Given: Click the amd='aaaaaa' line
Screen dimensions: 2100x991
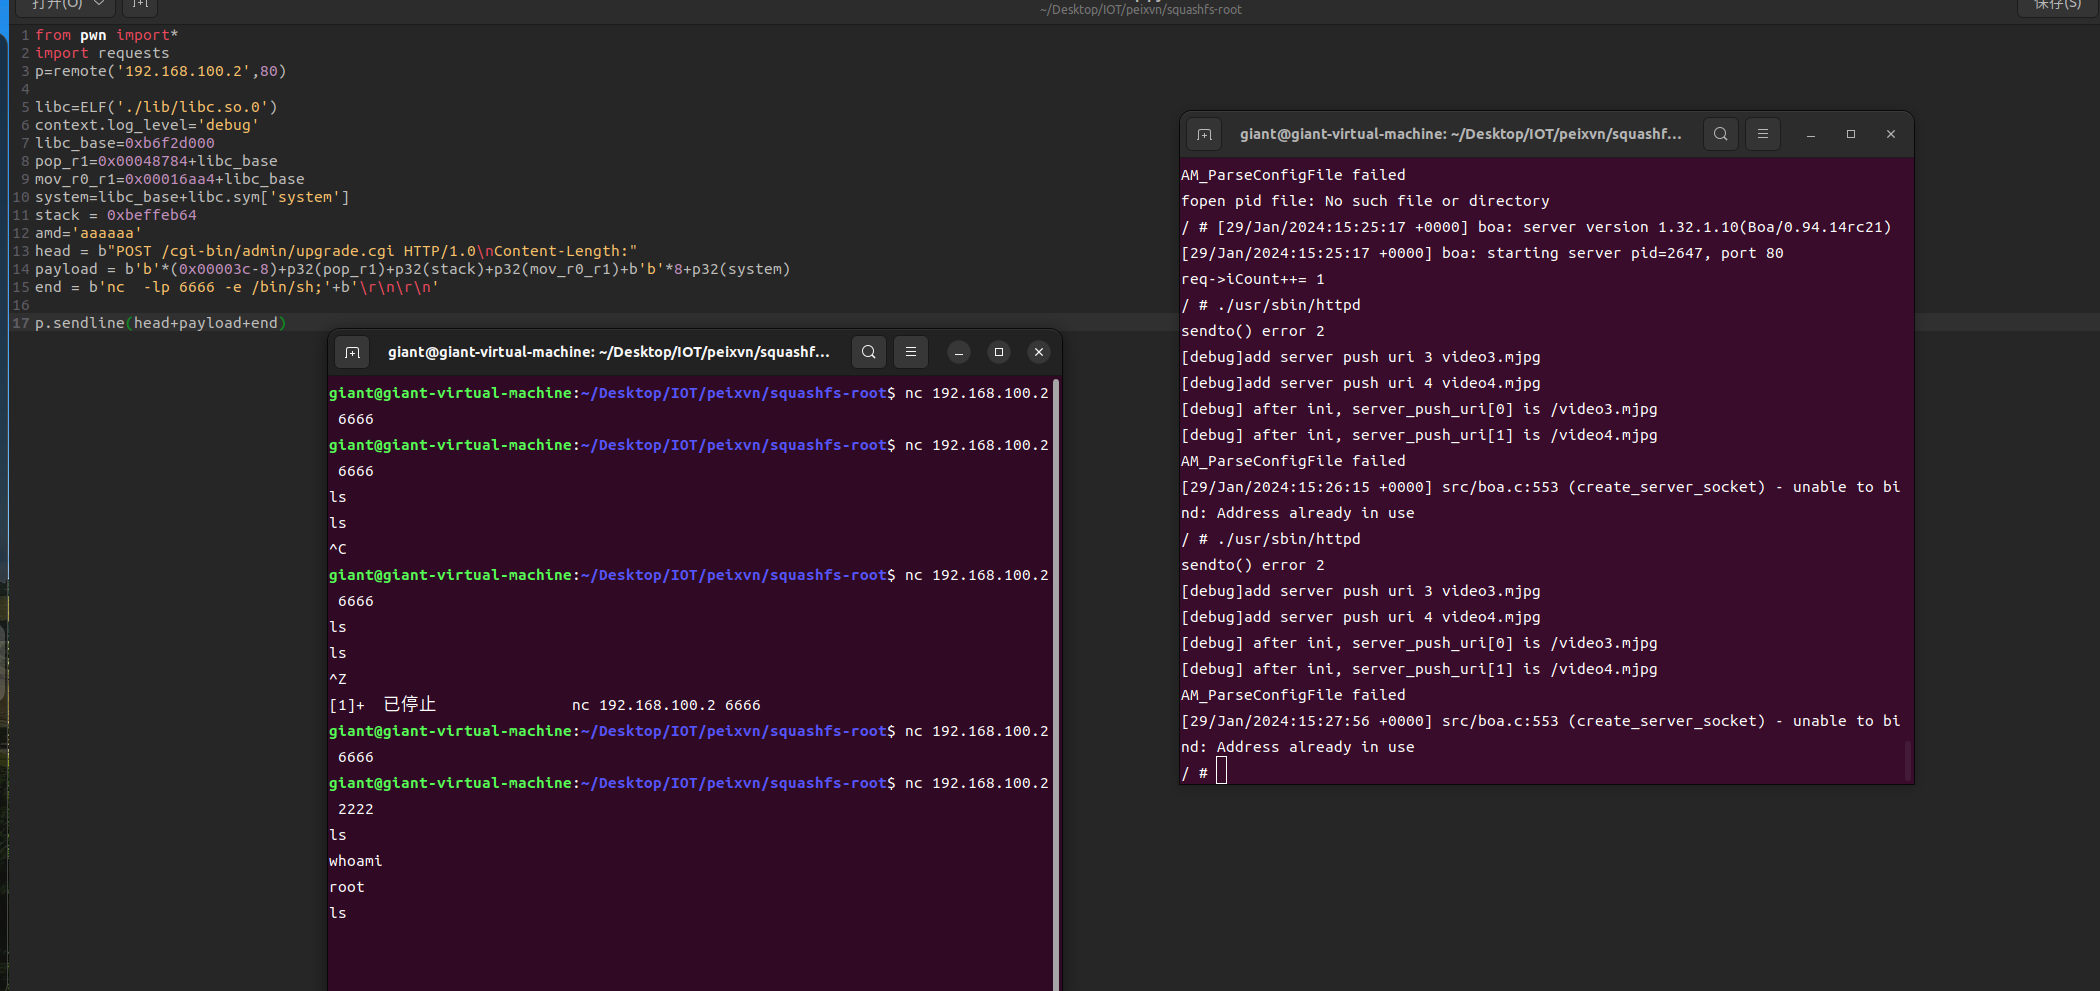Looking at the screenshot, I should [88, 233].
